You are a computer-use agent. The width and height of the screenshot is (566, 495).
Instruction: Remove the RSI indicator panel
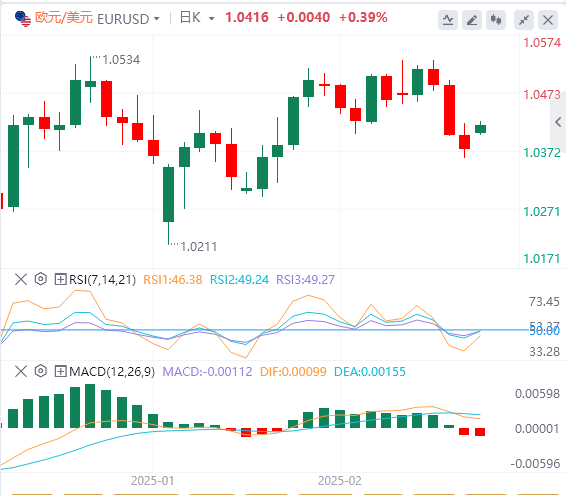point(21,279)
